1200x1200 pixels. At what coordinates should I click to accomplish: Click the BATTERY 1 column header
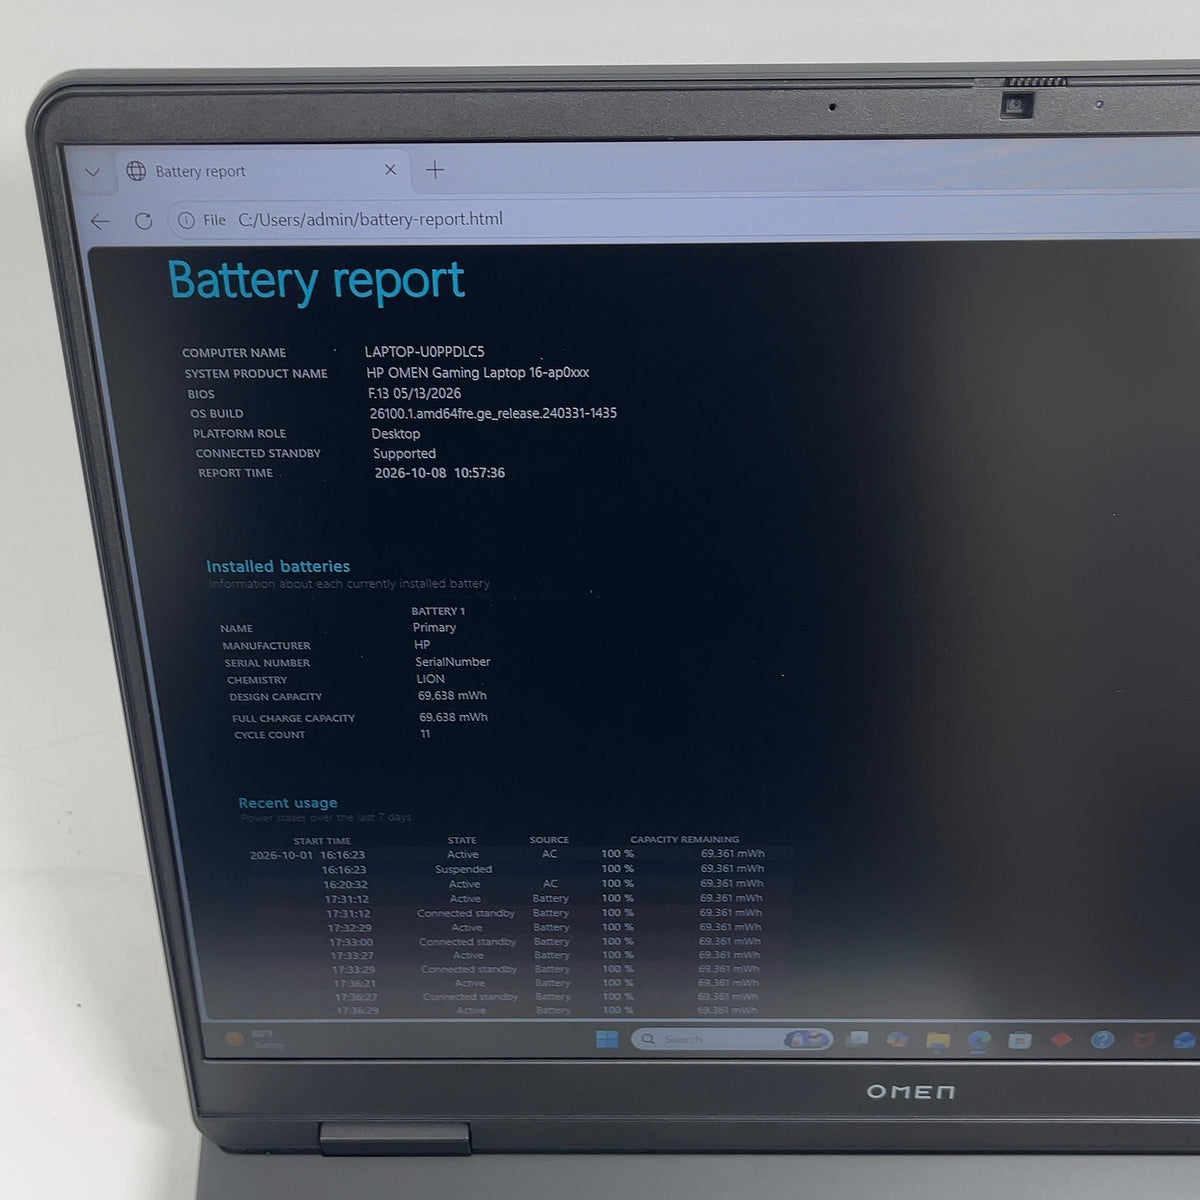click(x=438, y=611)
